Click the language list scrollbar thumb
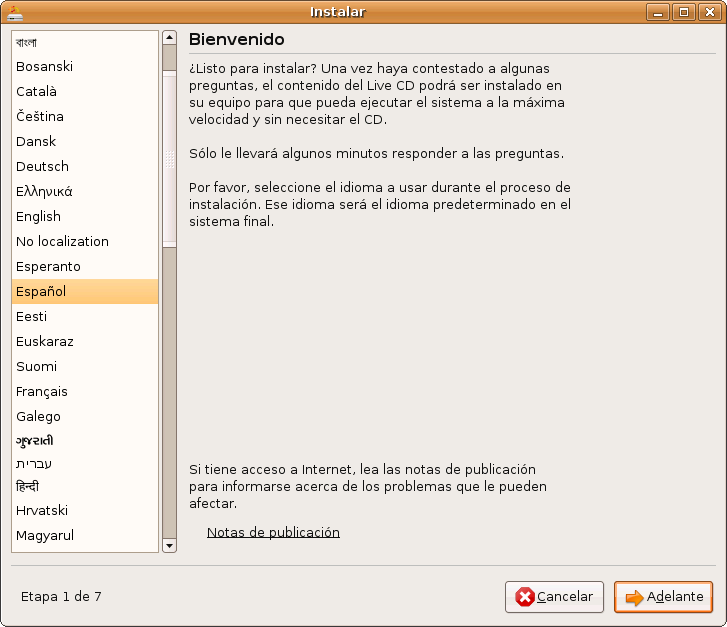The width and height of the screenshot is (727, 627). (x=170, y=159)
